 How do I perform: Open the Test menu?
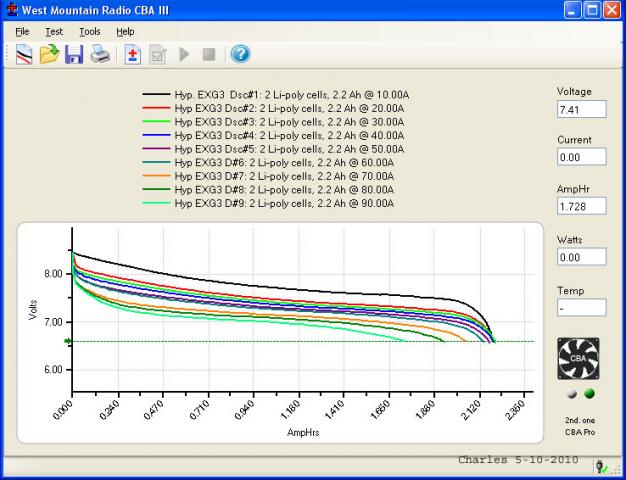[53, 32]
